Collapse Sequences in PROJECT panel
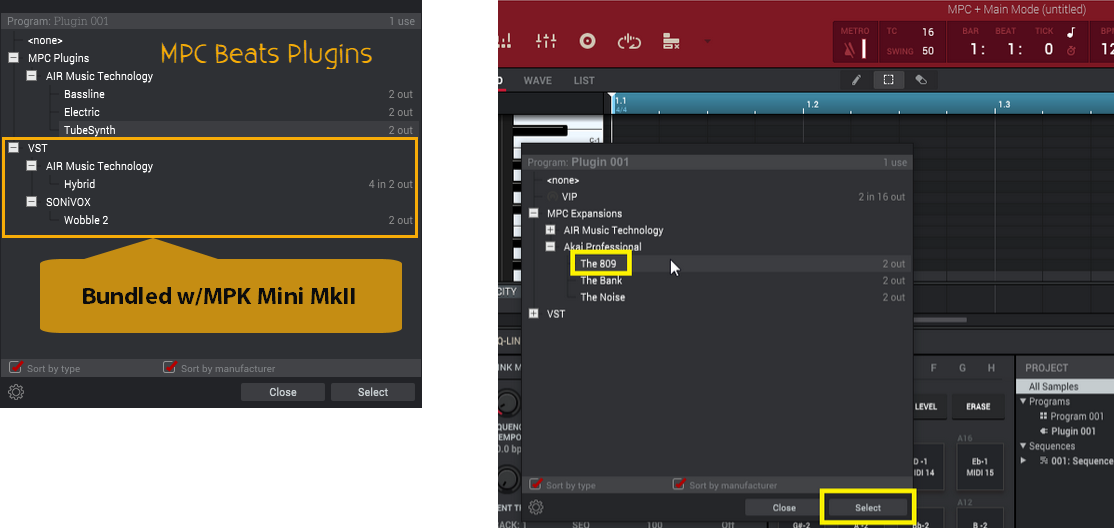The width and height of the screenshot is (1114, 528). pyautogui.click(x=1023, y=446)
